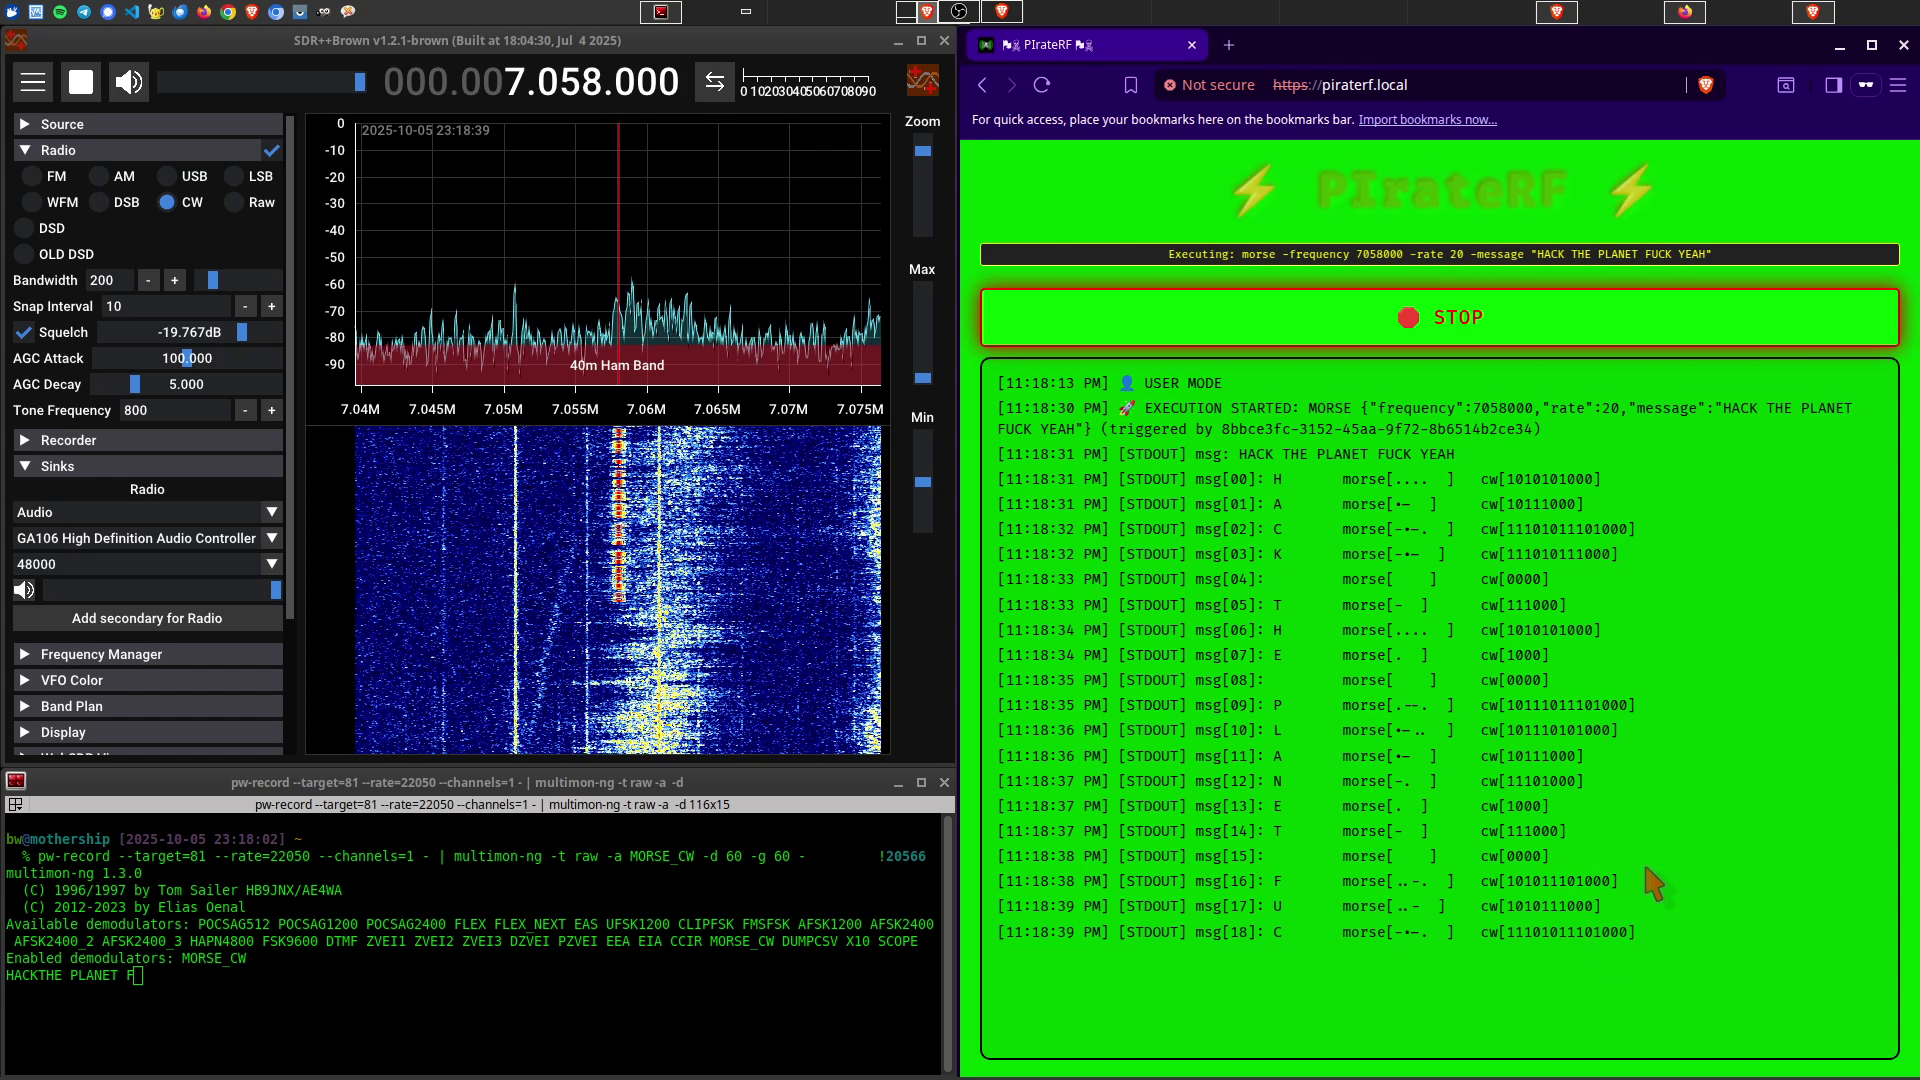Open the SDR++ hamburger menu icon
The height and width of the screenshot is (1080, 1920).
[33, 82]
